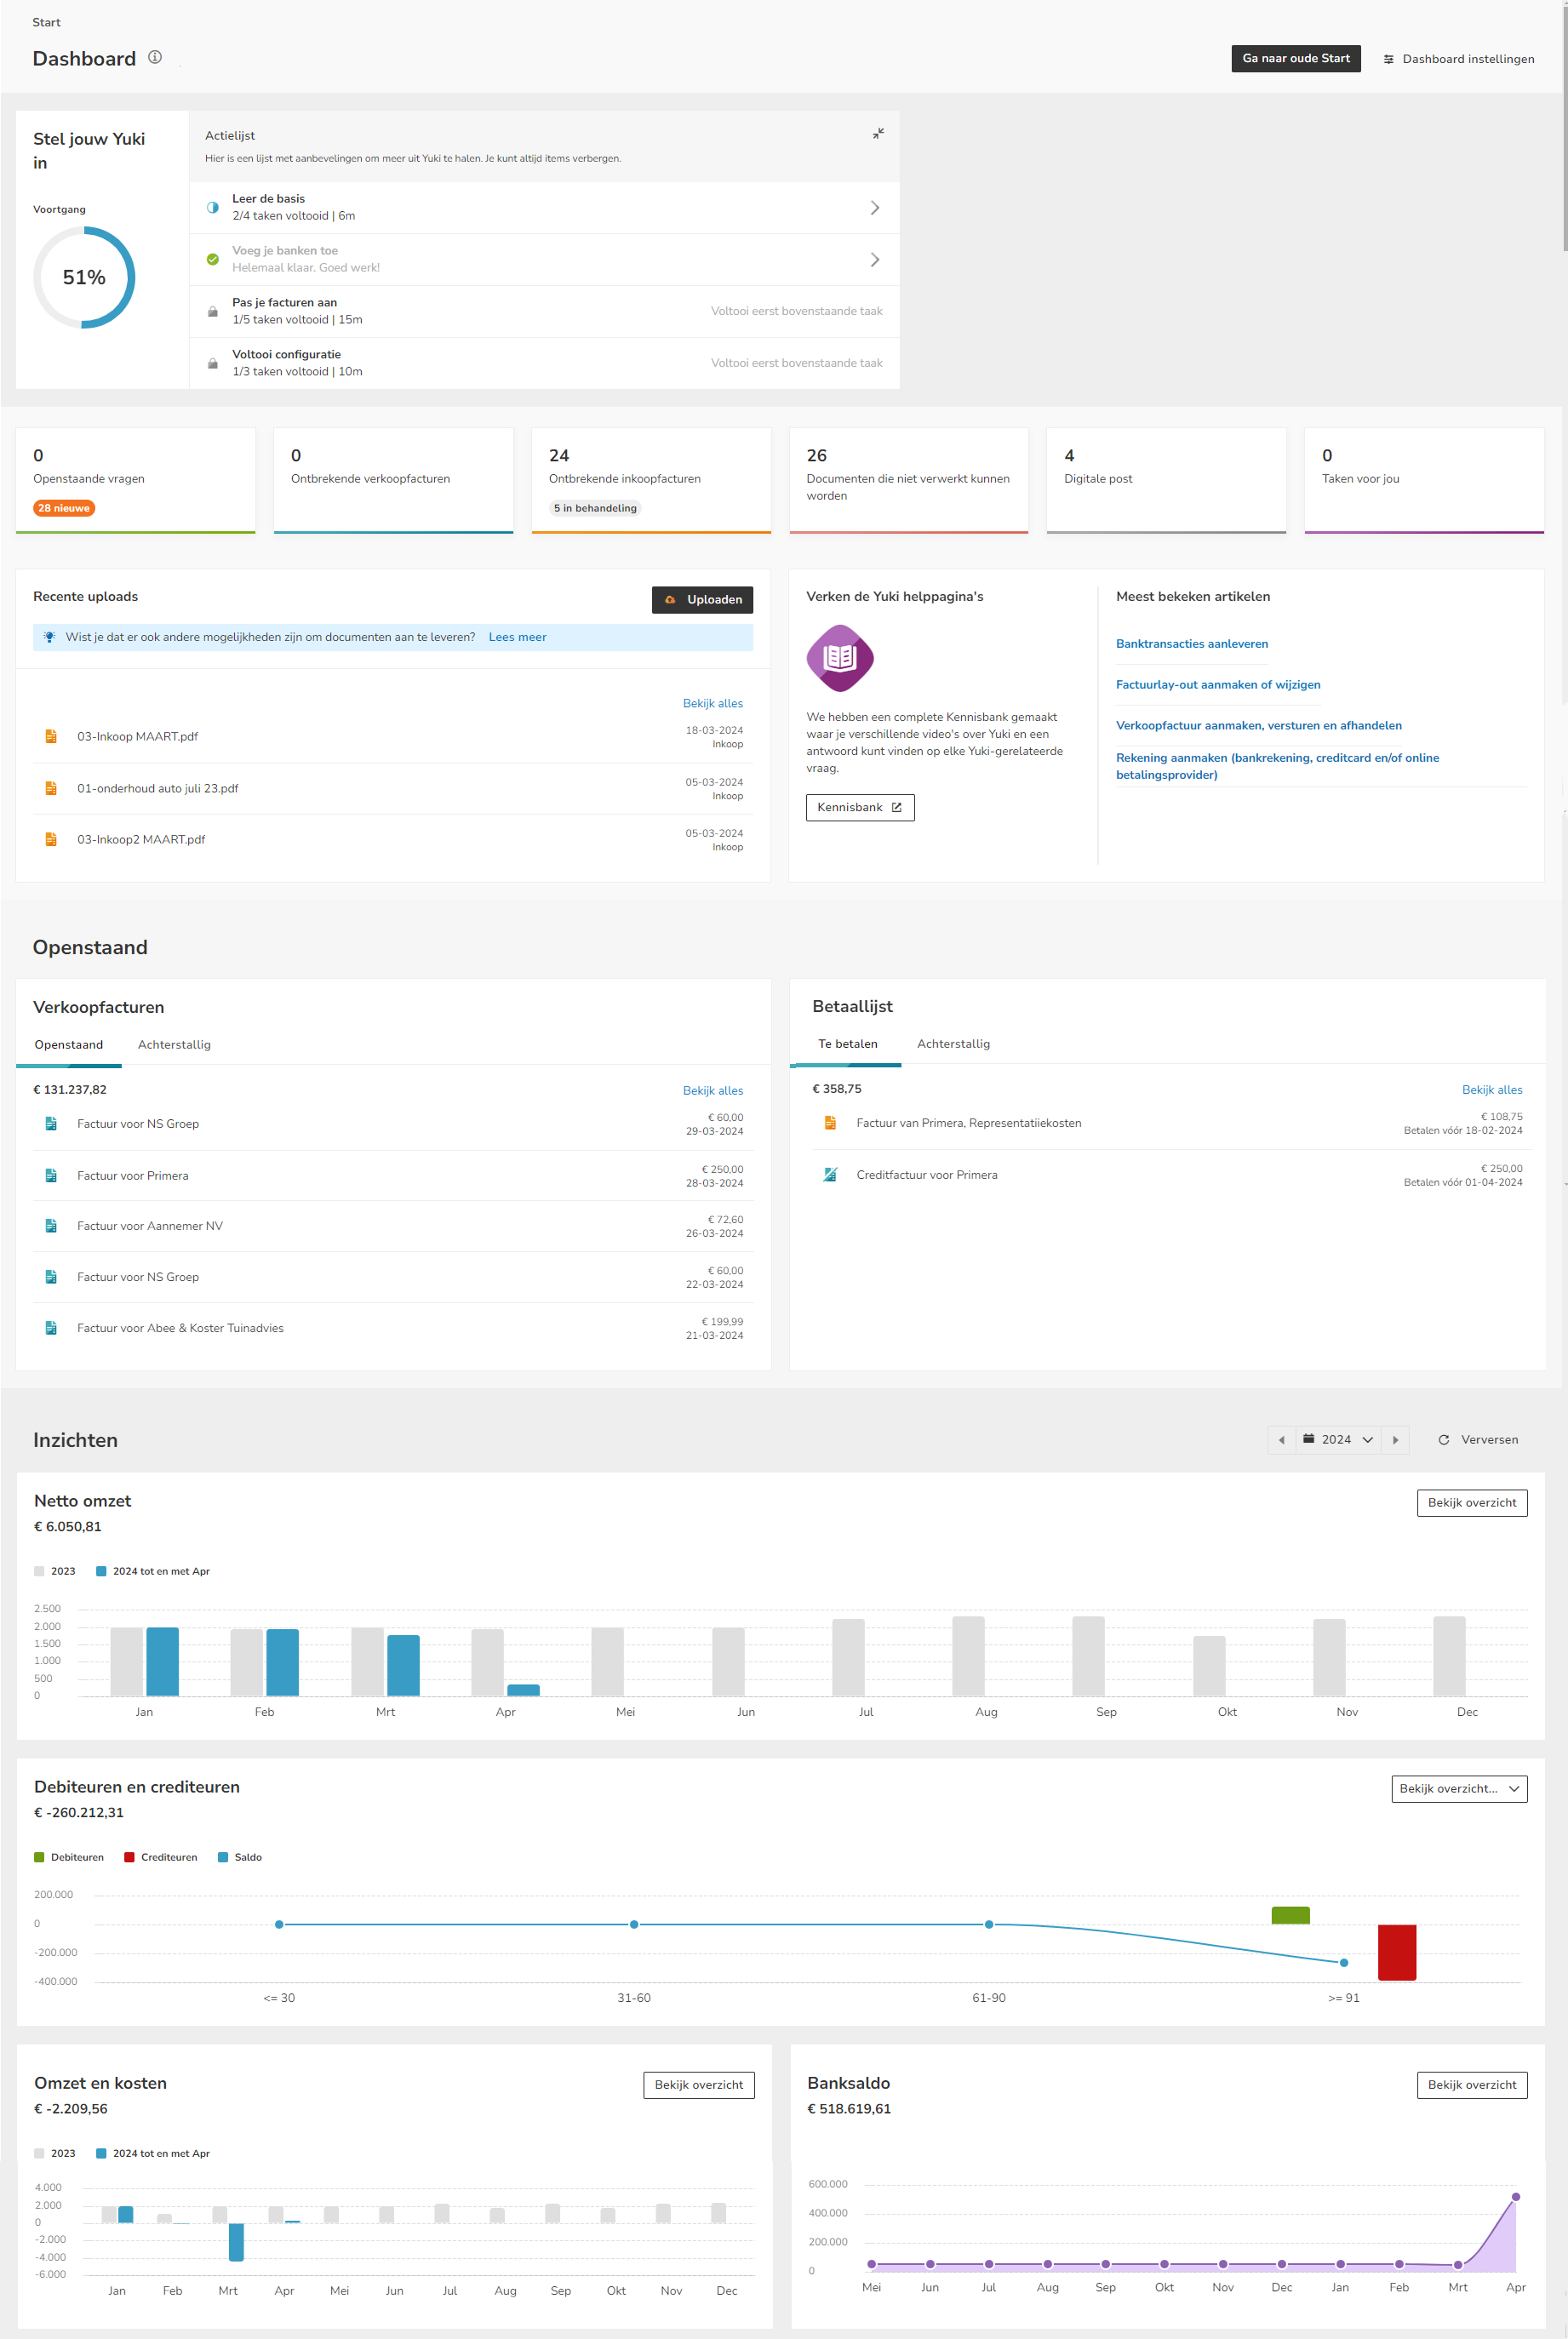Open the Verkoopfactuur aanmaken, versturen en afhandelen article
The width and height of the screenshot is (1568, 2339).
pyautogui.click(x=1259, y=726)
